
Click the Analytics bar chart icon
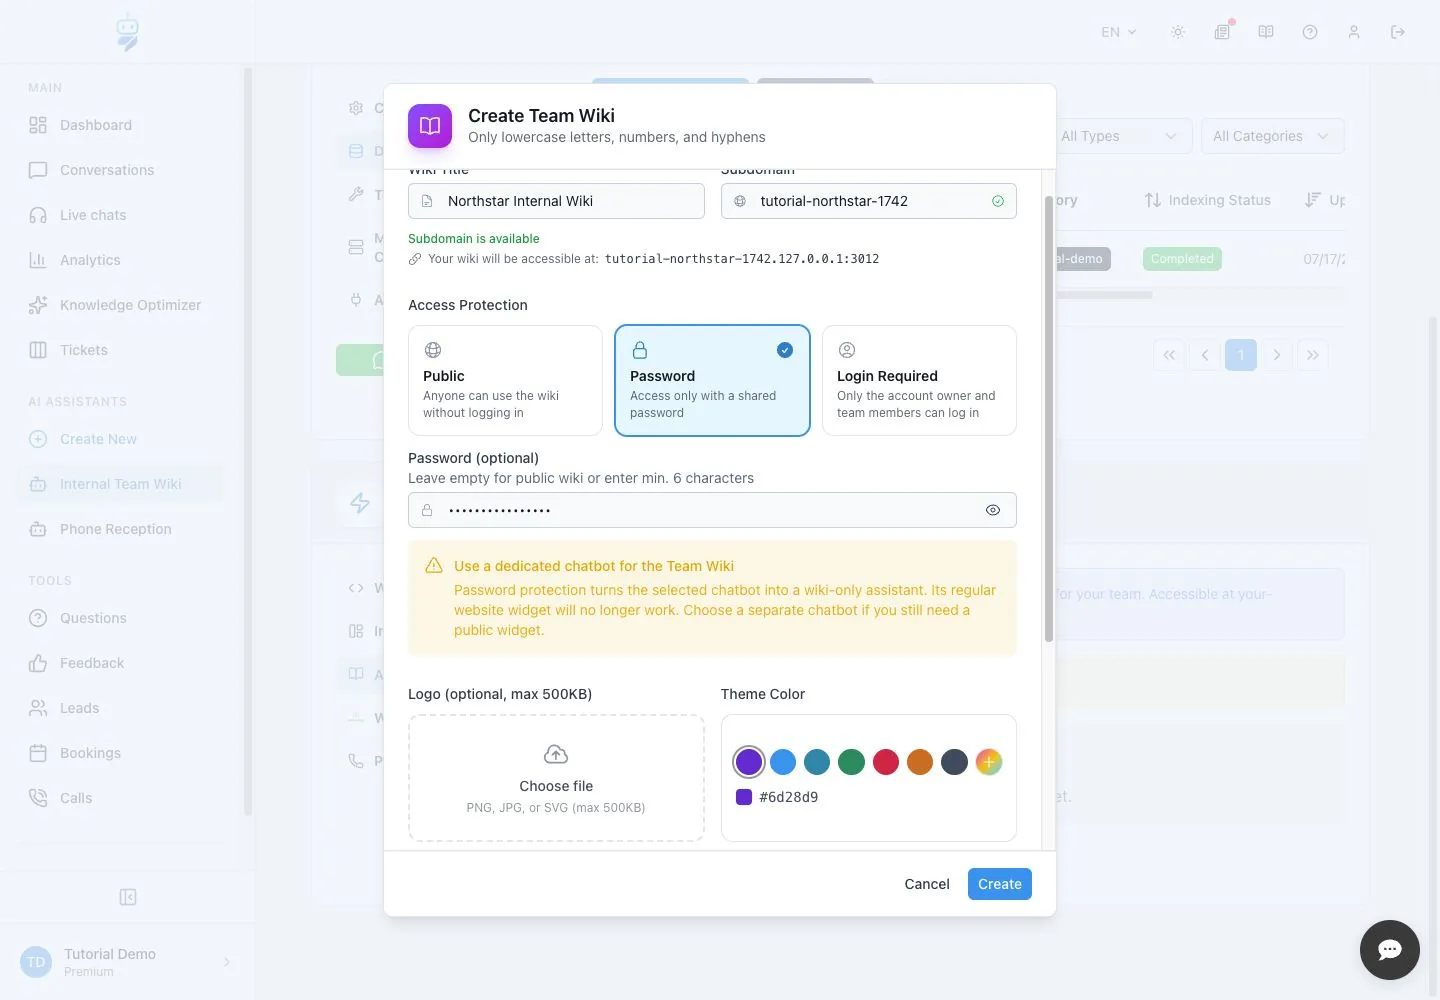(x=38, y=260)
